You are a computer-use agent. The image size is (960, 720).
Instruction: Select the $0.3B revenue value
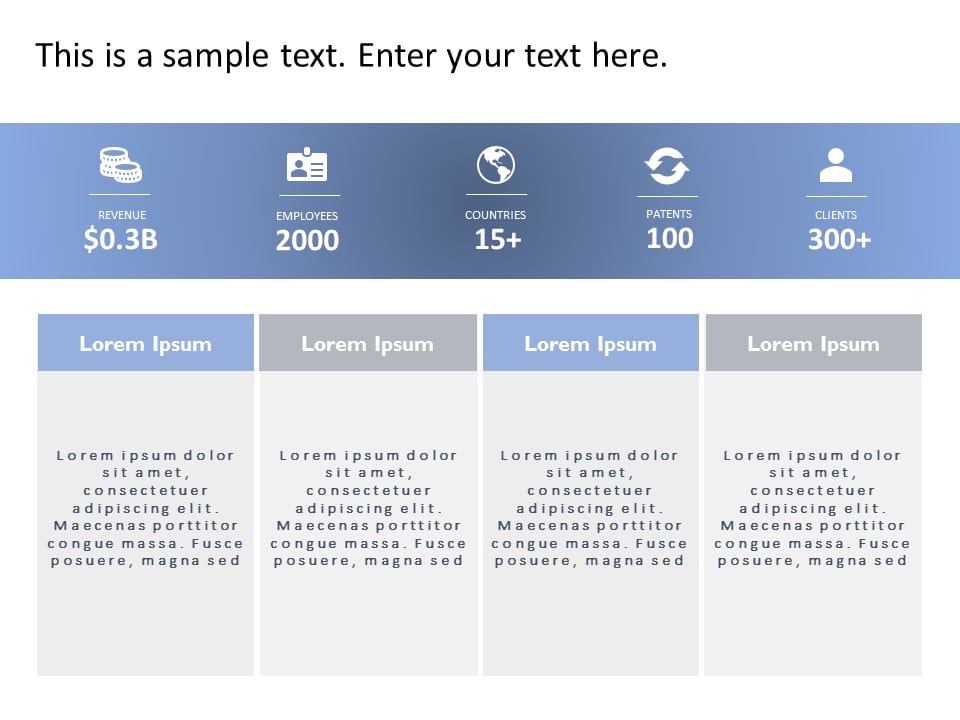click(x=121, y=239)
